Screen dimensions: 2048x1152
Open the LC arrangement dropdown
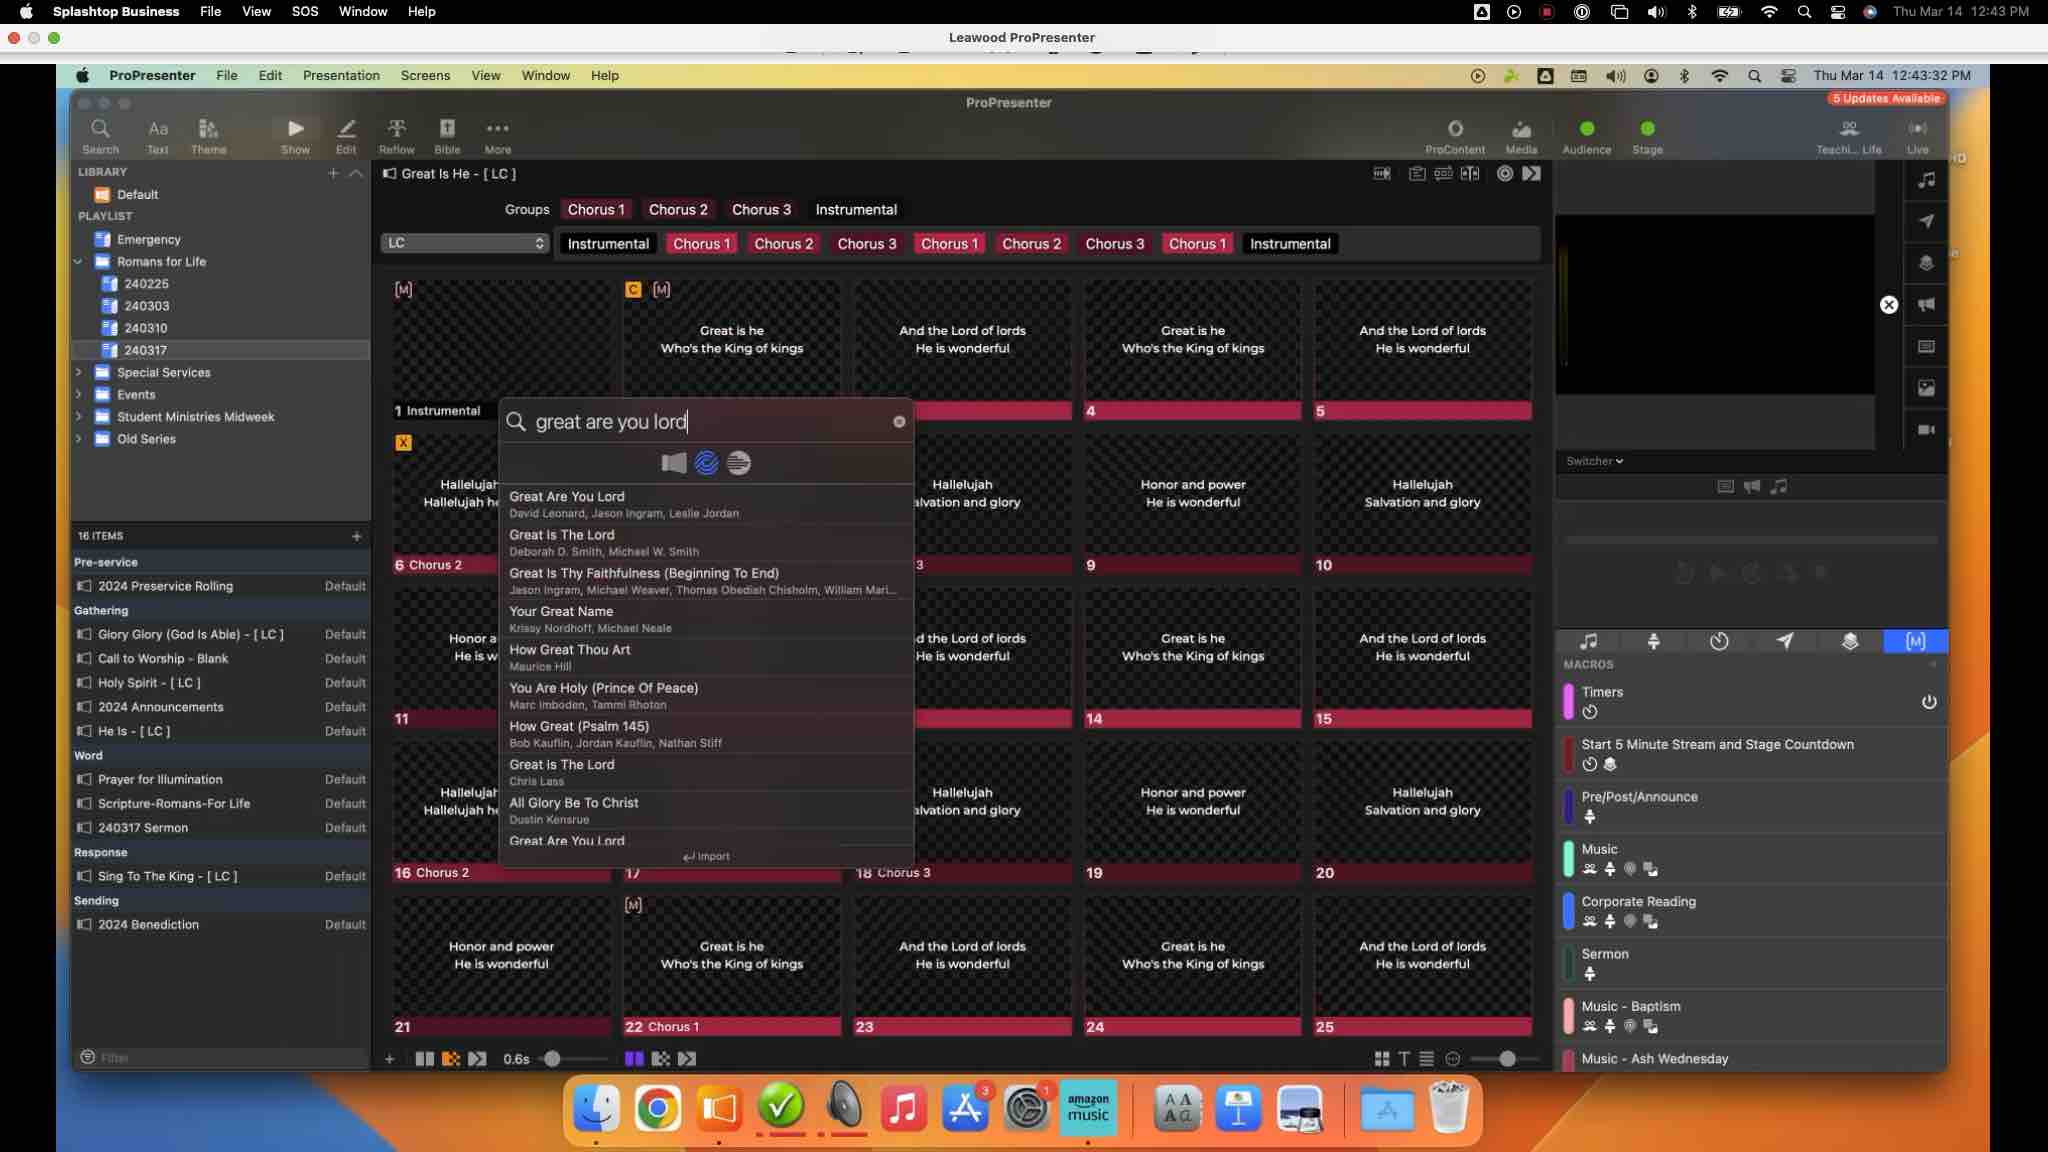[x=465, y=243]
